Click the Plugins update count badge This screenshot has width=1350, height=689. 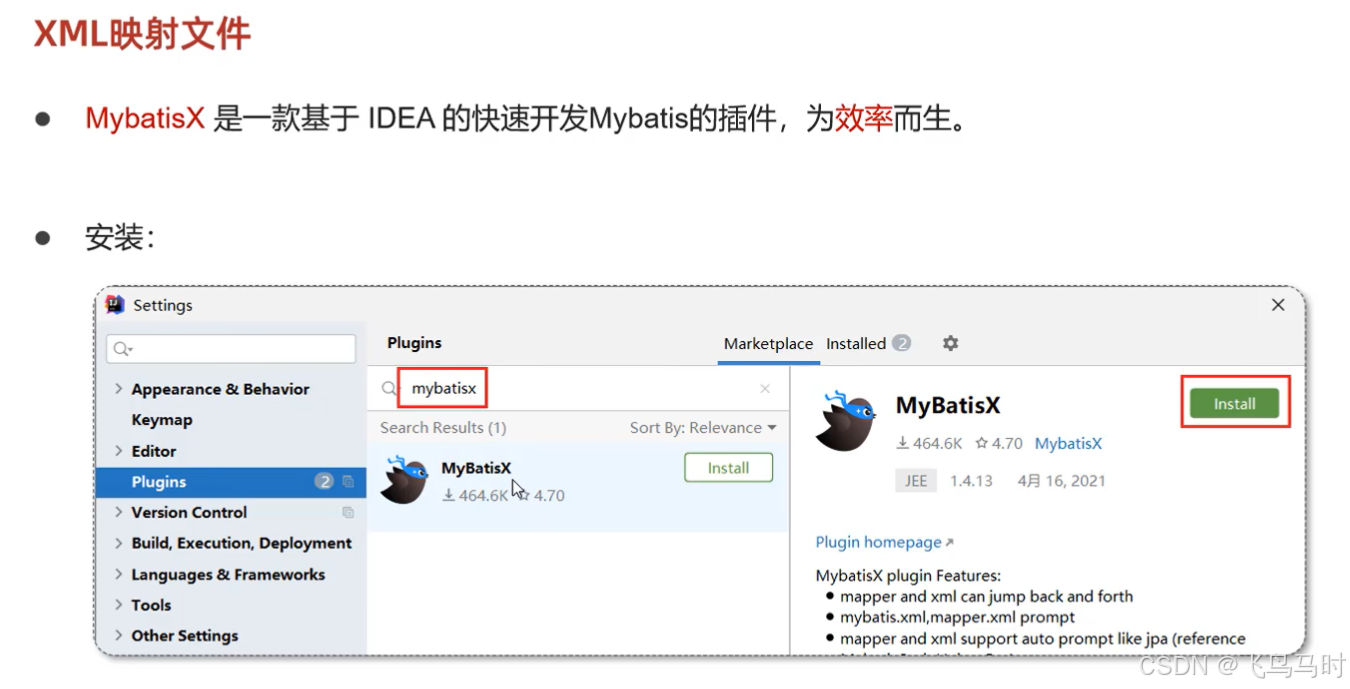(324, 482)
